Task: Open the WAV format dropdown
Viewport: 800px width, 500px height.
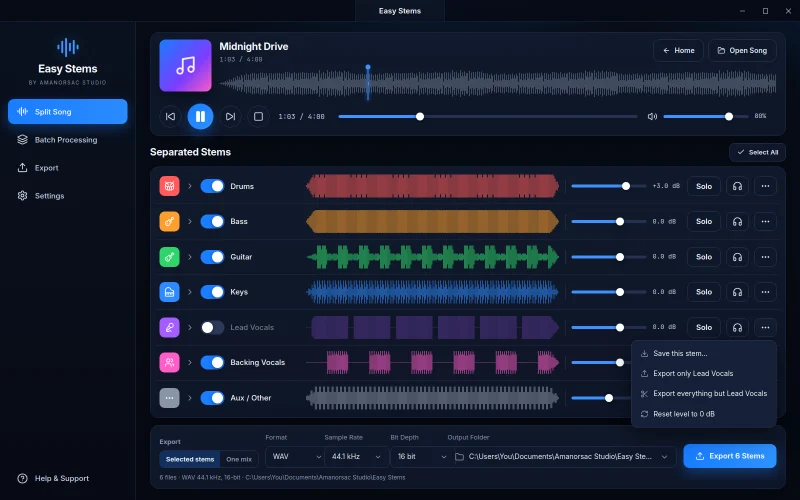Action: [x=294, y=457]
